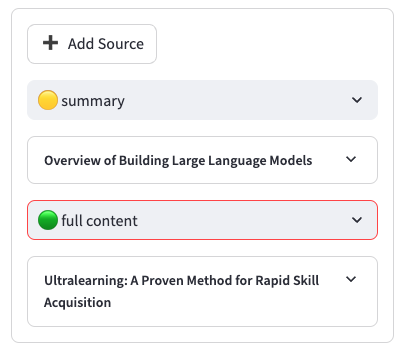Click the plus icon in Add Source
Viewport: 402px width, 361px height.
point(51,43)
